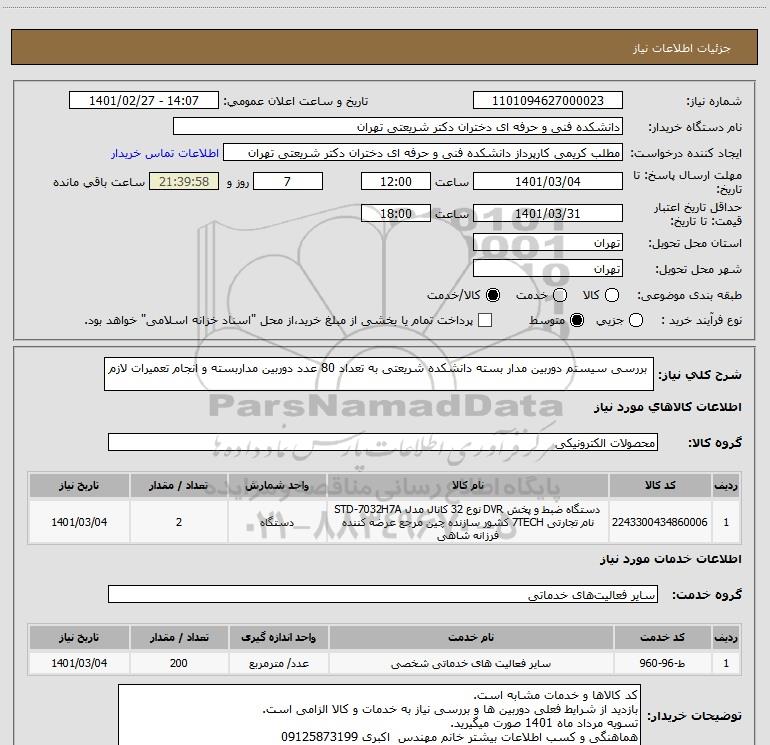Image resolution: width=770 pixels, height=745 pixels.
Task: Click the اطلاعات کالاهای مورد نیاز section heading
Action: point(667,407)
